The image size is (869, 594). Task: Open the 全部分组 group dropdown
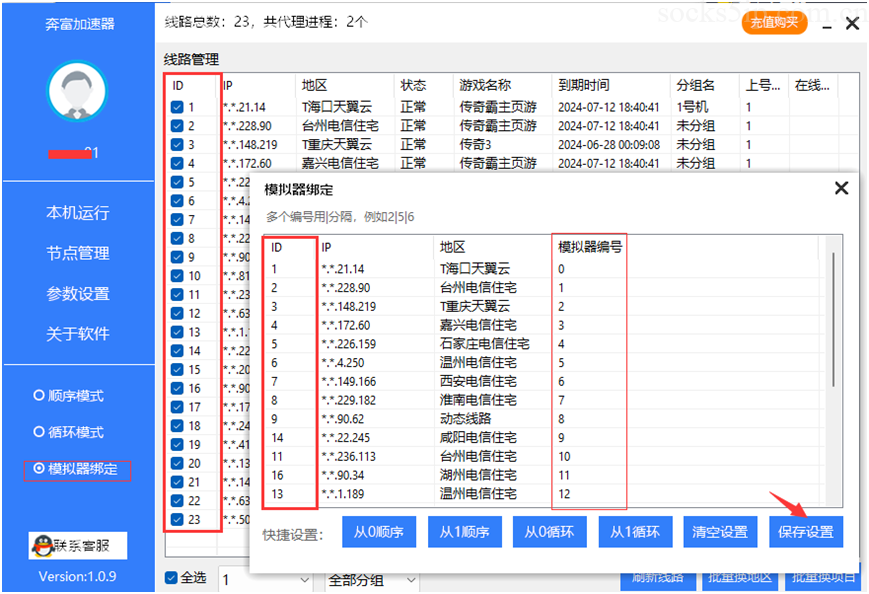click(x=371, y=580)
